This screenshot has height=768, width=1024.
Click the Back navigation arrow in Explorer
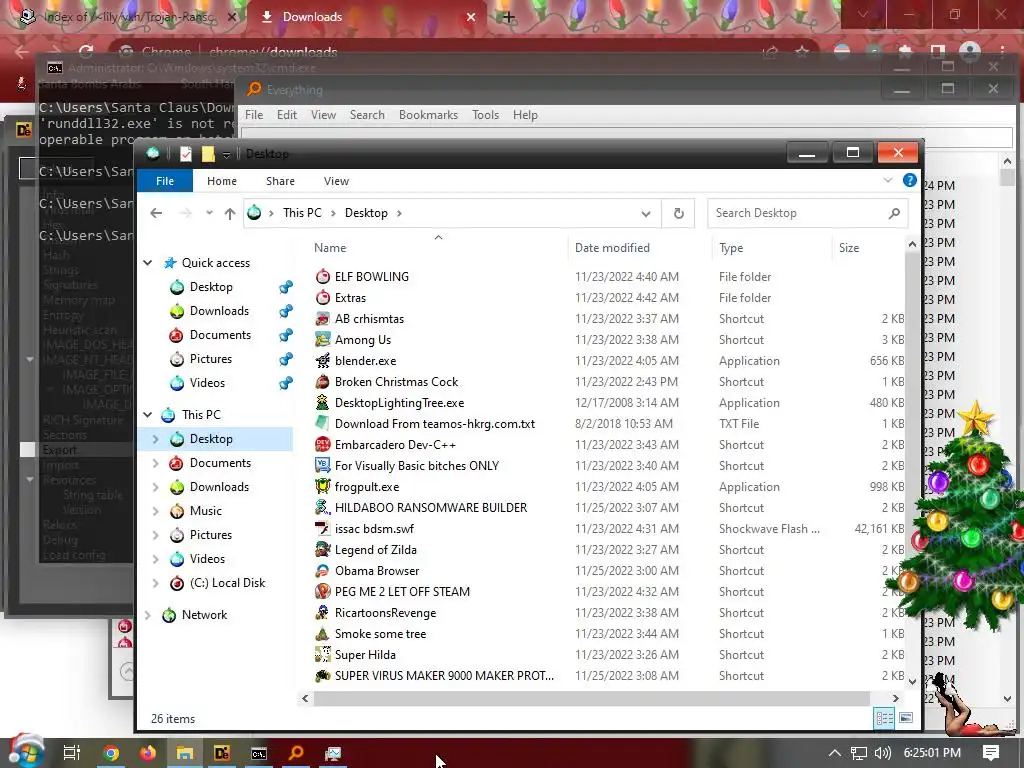pos(156,213)
